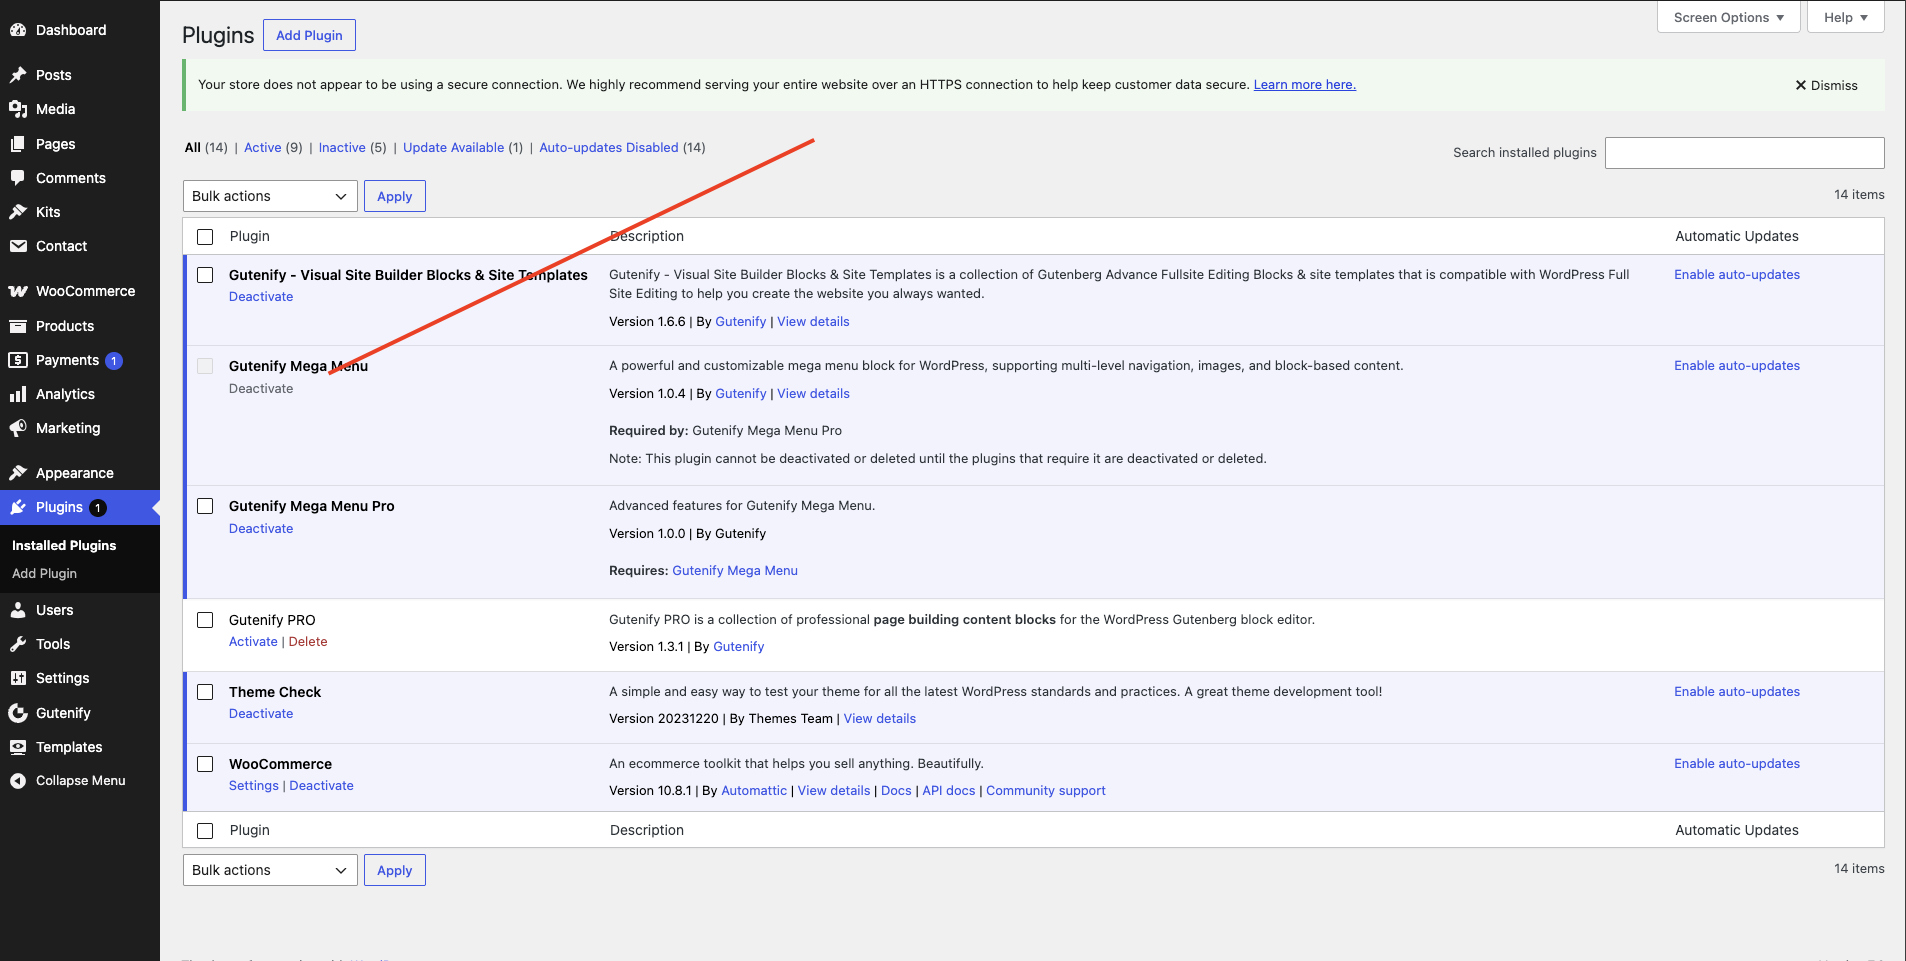
Task: Click the Add Plugin button beside title
Action: 309,35
